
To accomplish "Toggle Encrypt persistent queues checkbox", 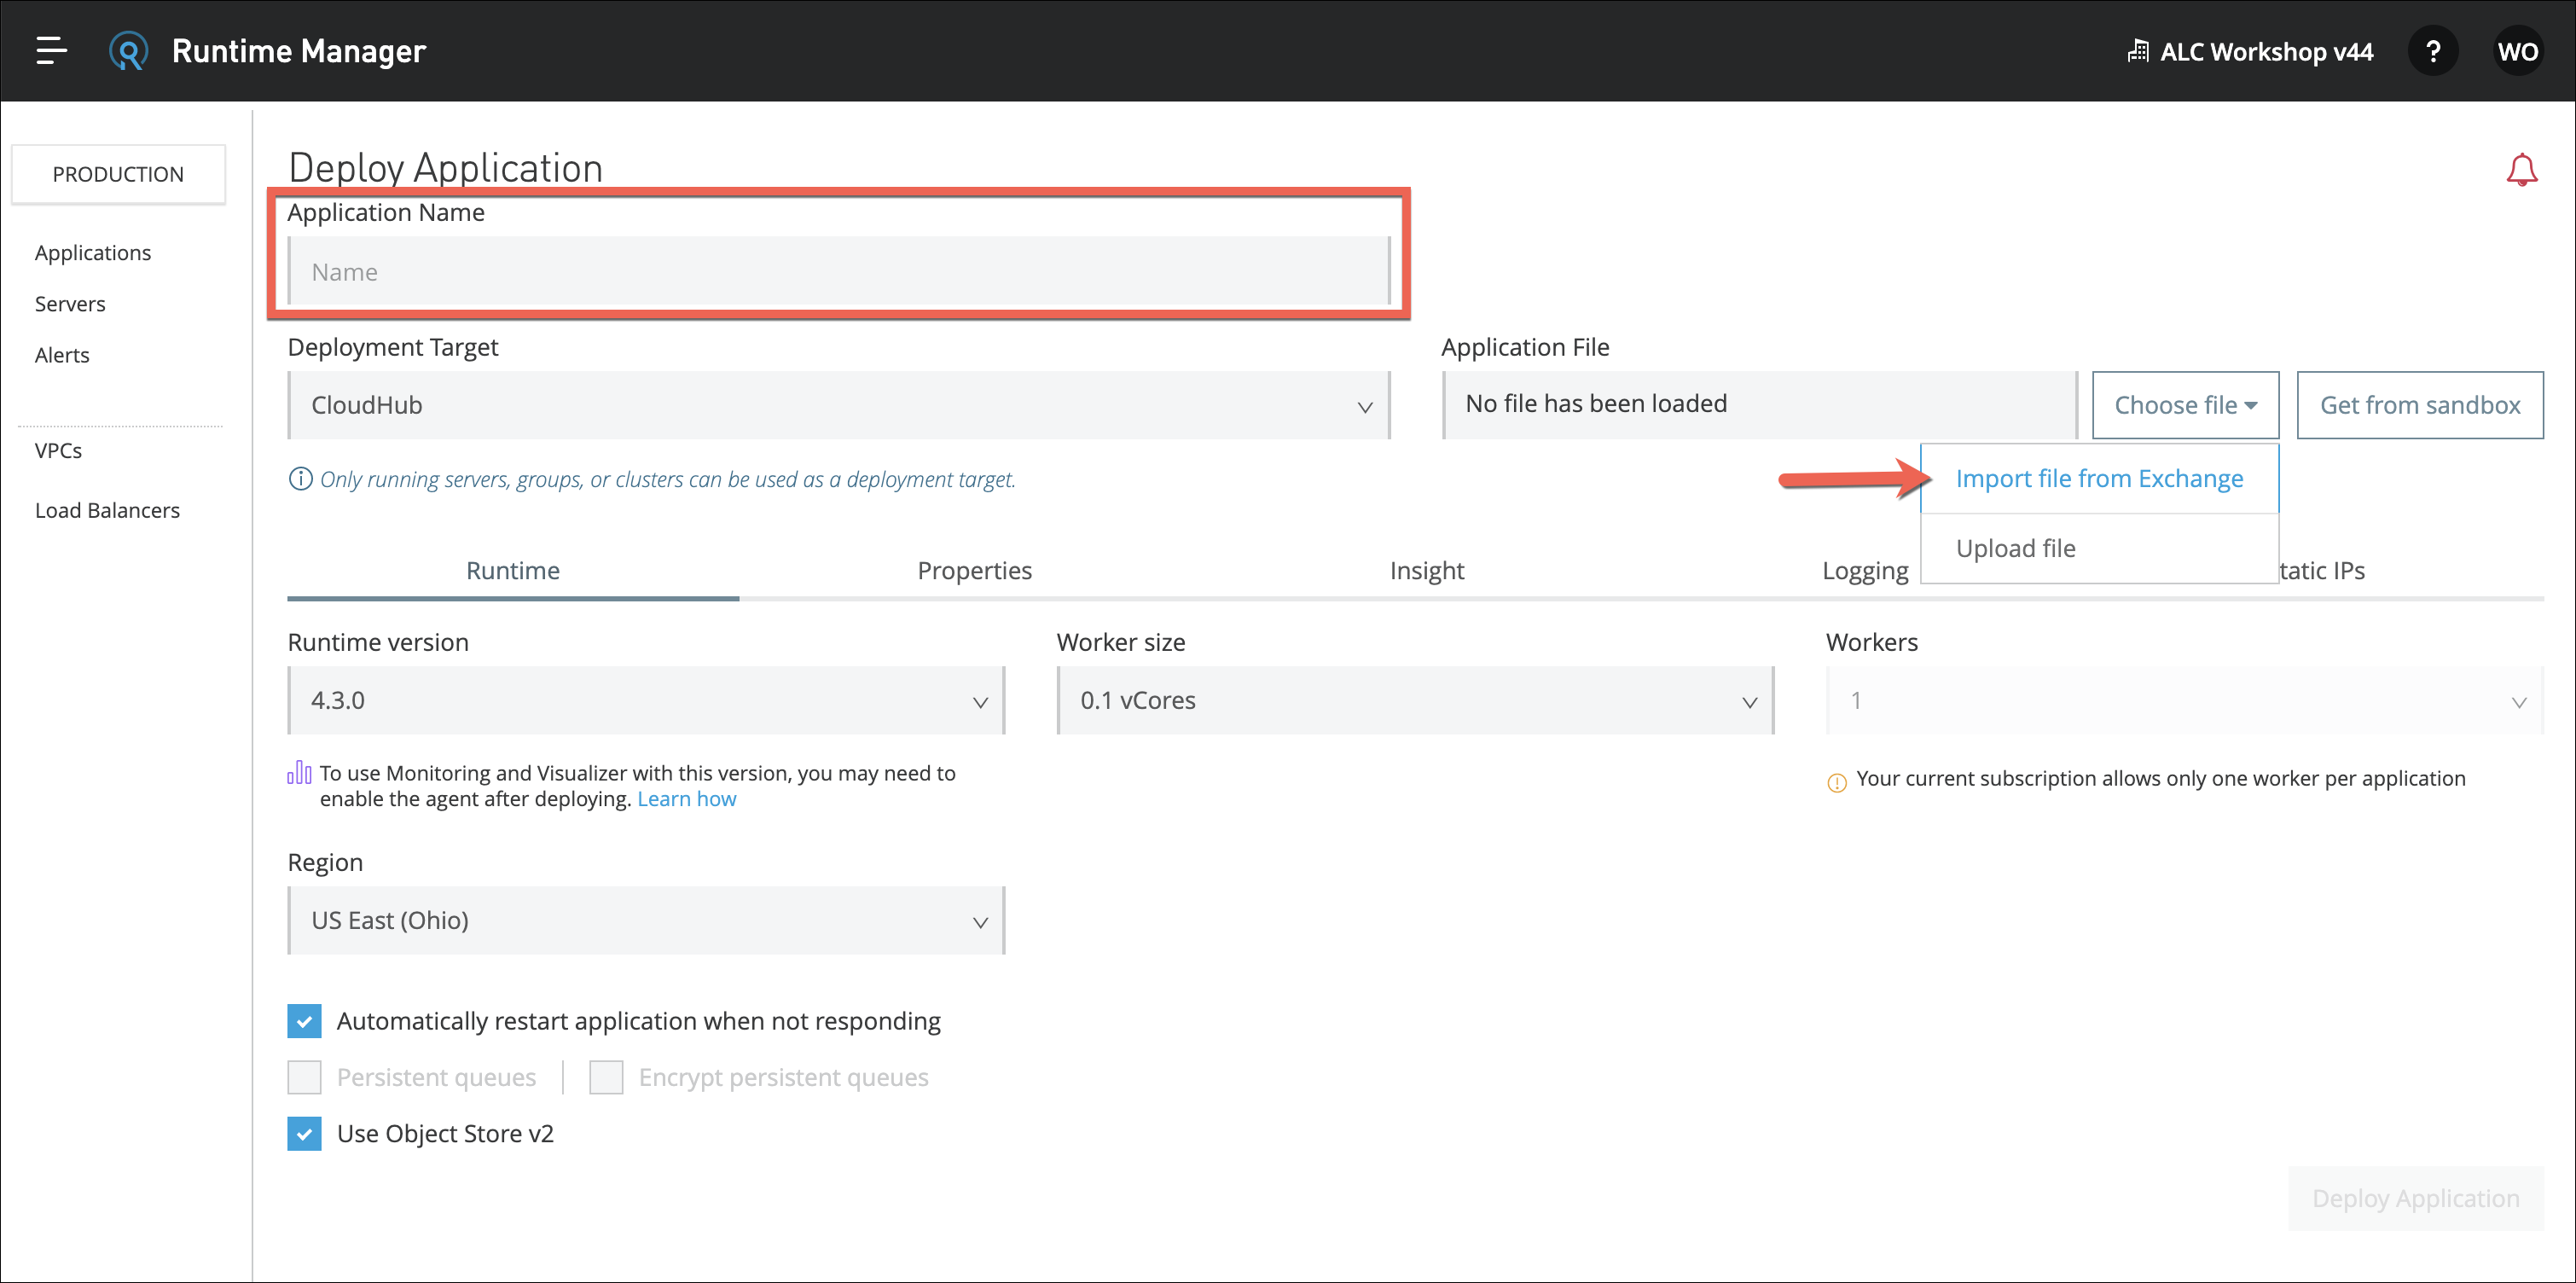I will pos(606,1077).
